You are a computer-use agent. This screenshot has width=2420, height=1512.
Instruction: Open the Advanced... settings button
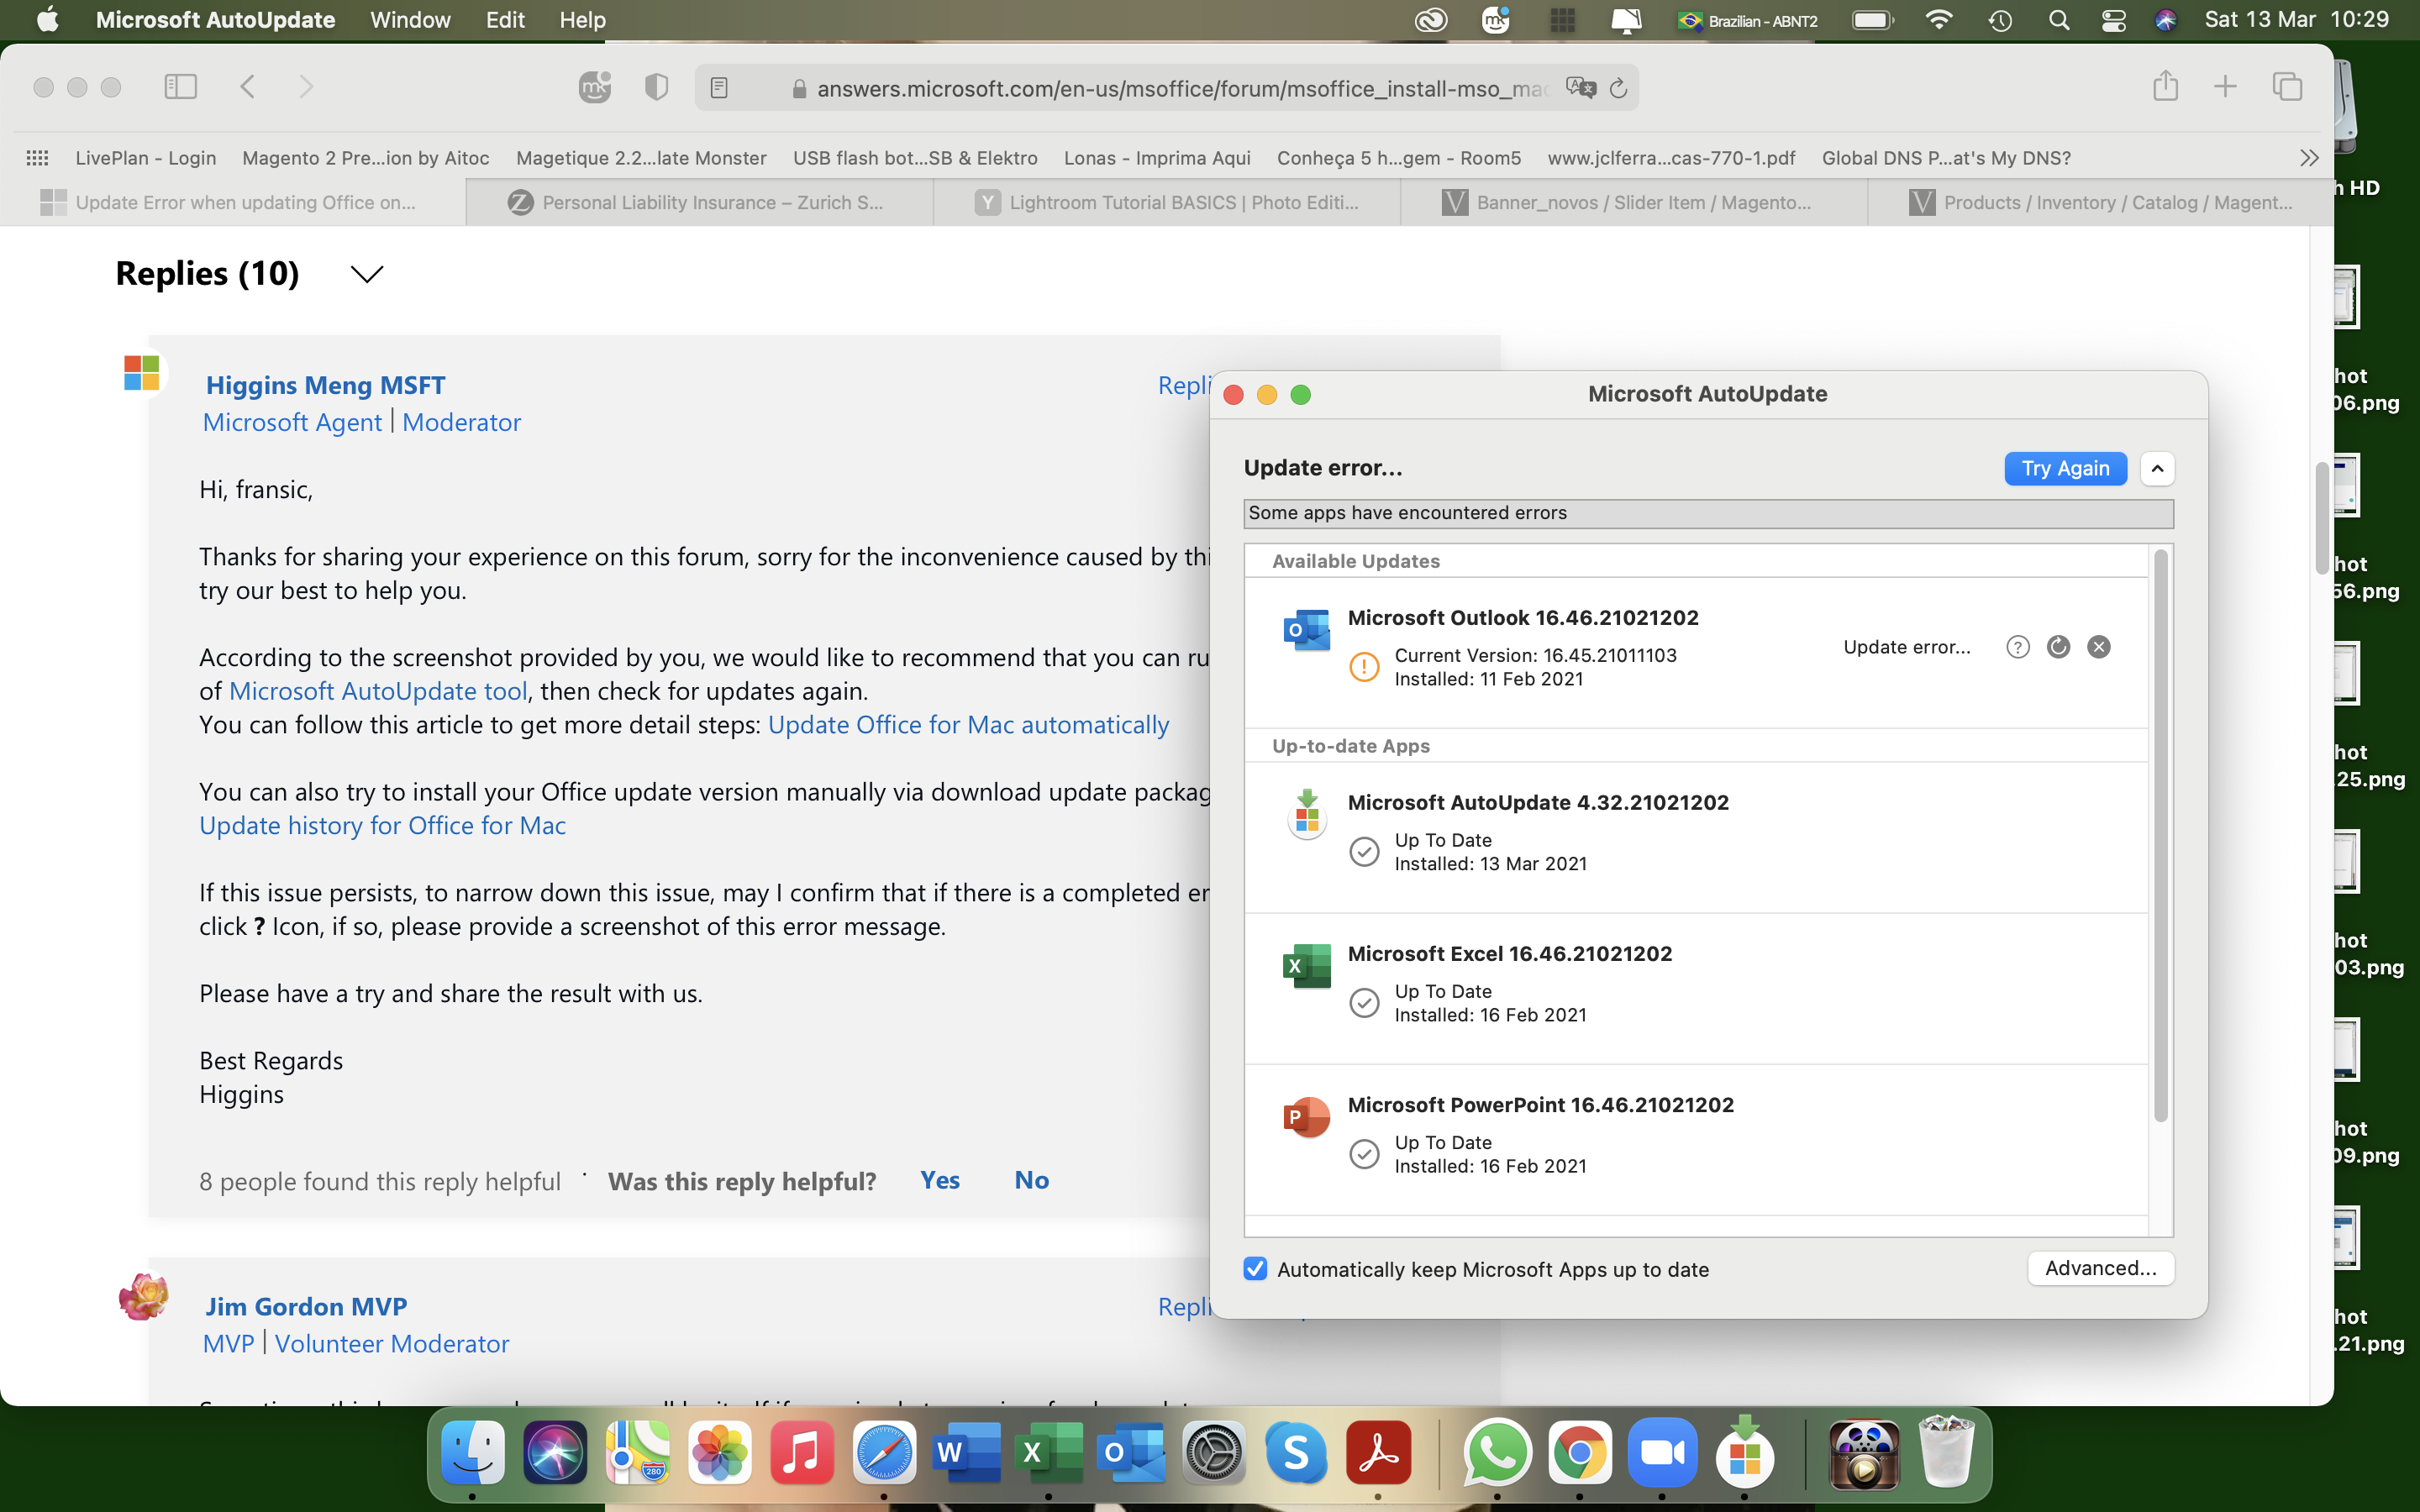click(x=2100, y=1268)
